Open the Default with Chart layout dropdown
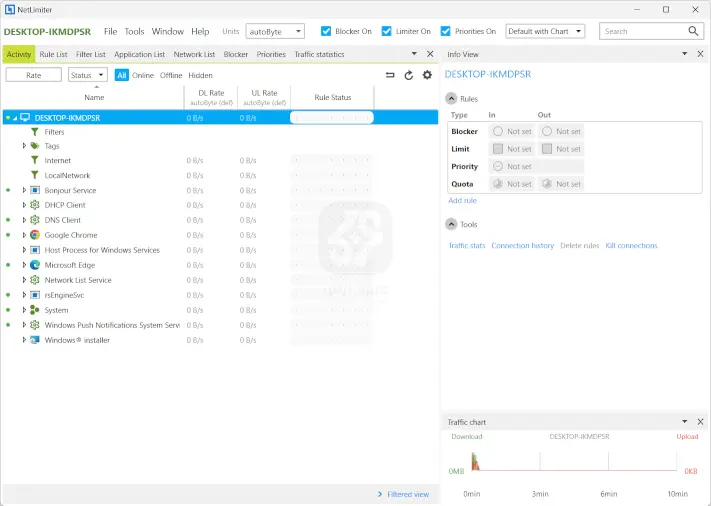The image size is (711, 506). pos(545,31)
